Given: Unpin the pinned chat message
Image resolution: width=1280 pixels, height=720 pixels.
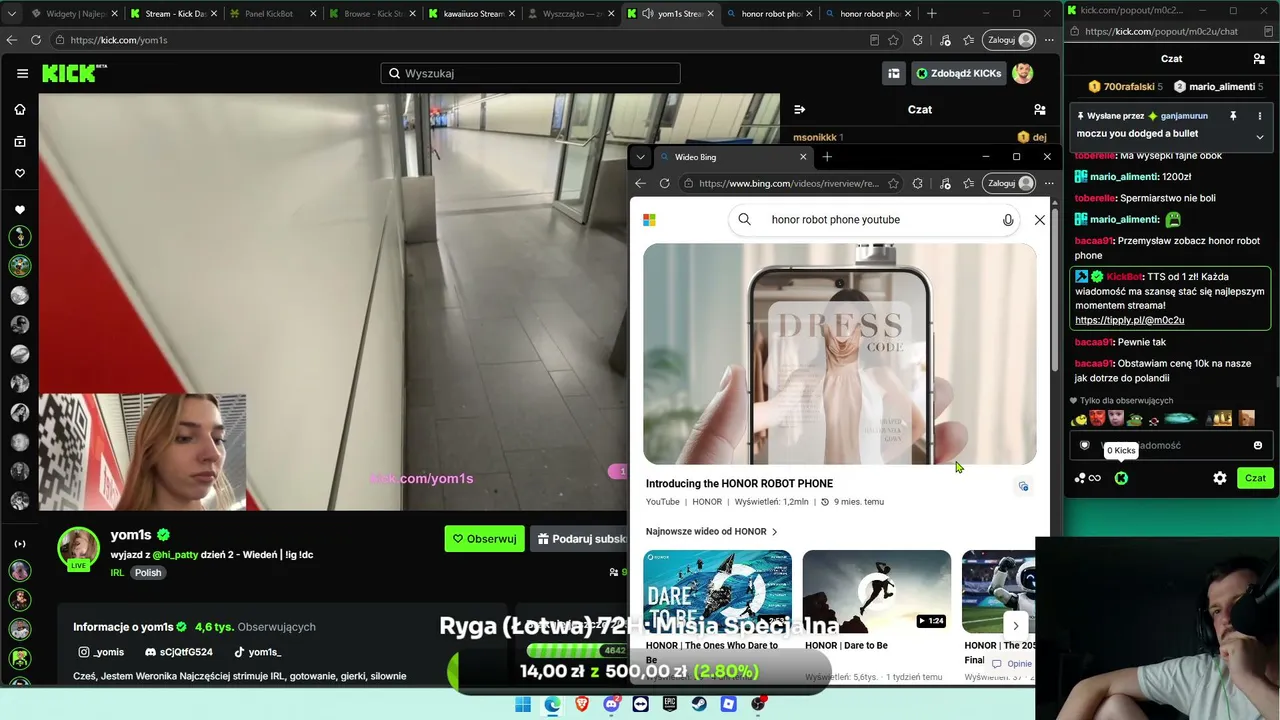Looking at the screenshot, I should tap(1233, 116).
